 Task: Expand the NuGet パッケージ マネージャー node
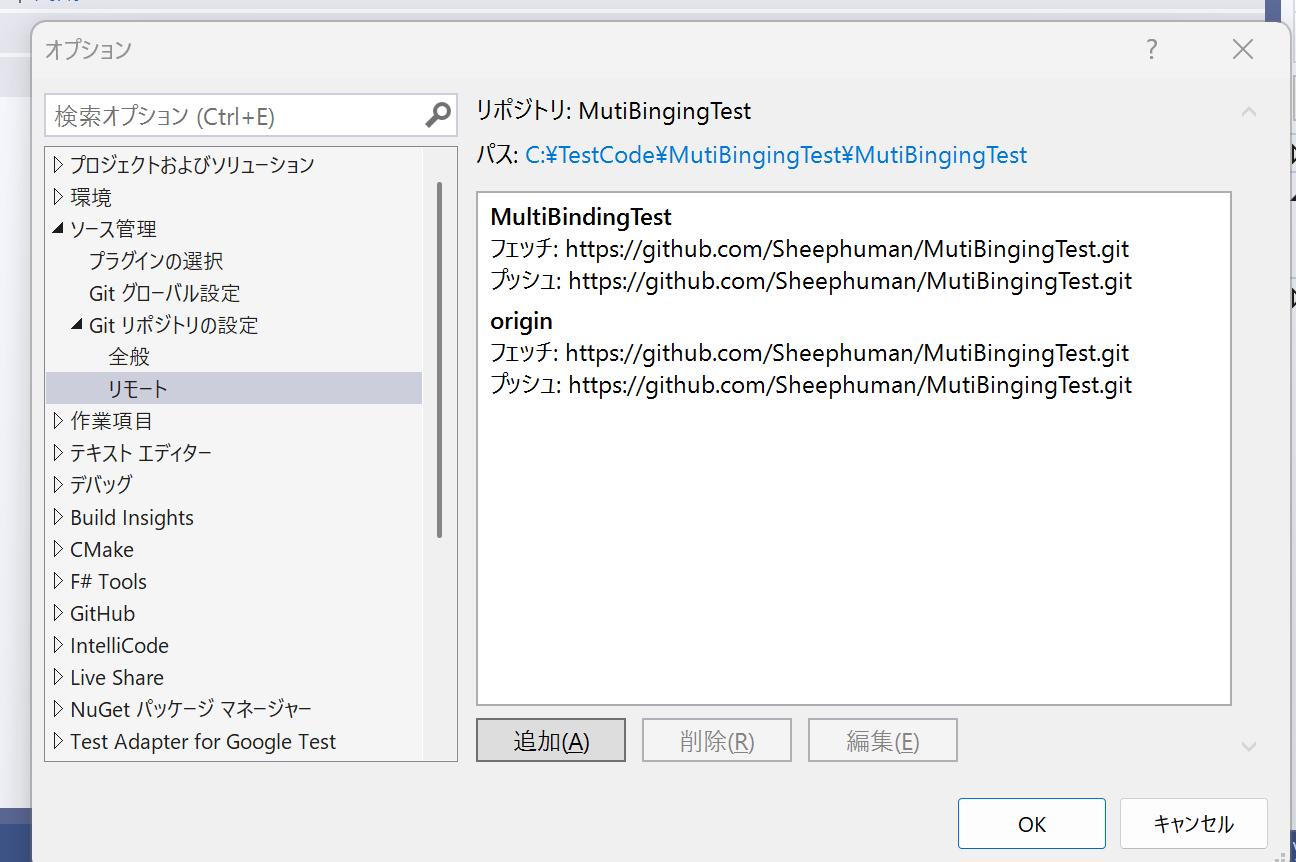click(x=59, y=709)
